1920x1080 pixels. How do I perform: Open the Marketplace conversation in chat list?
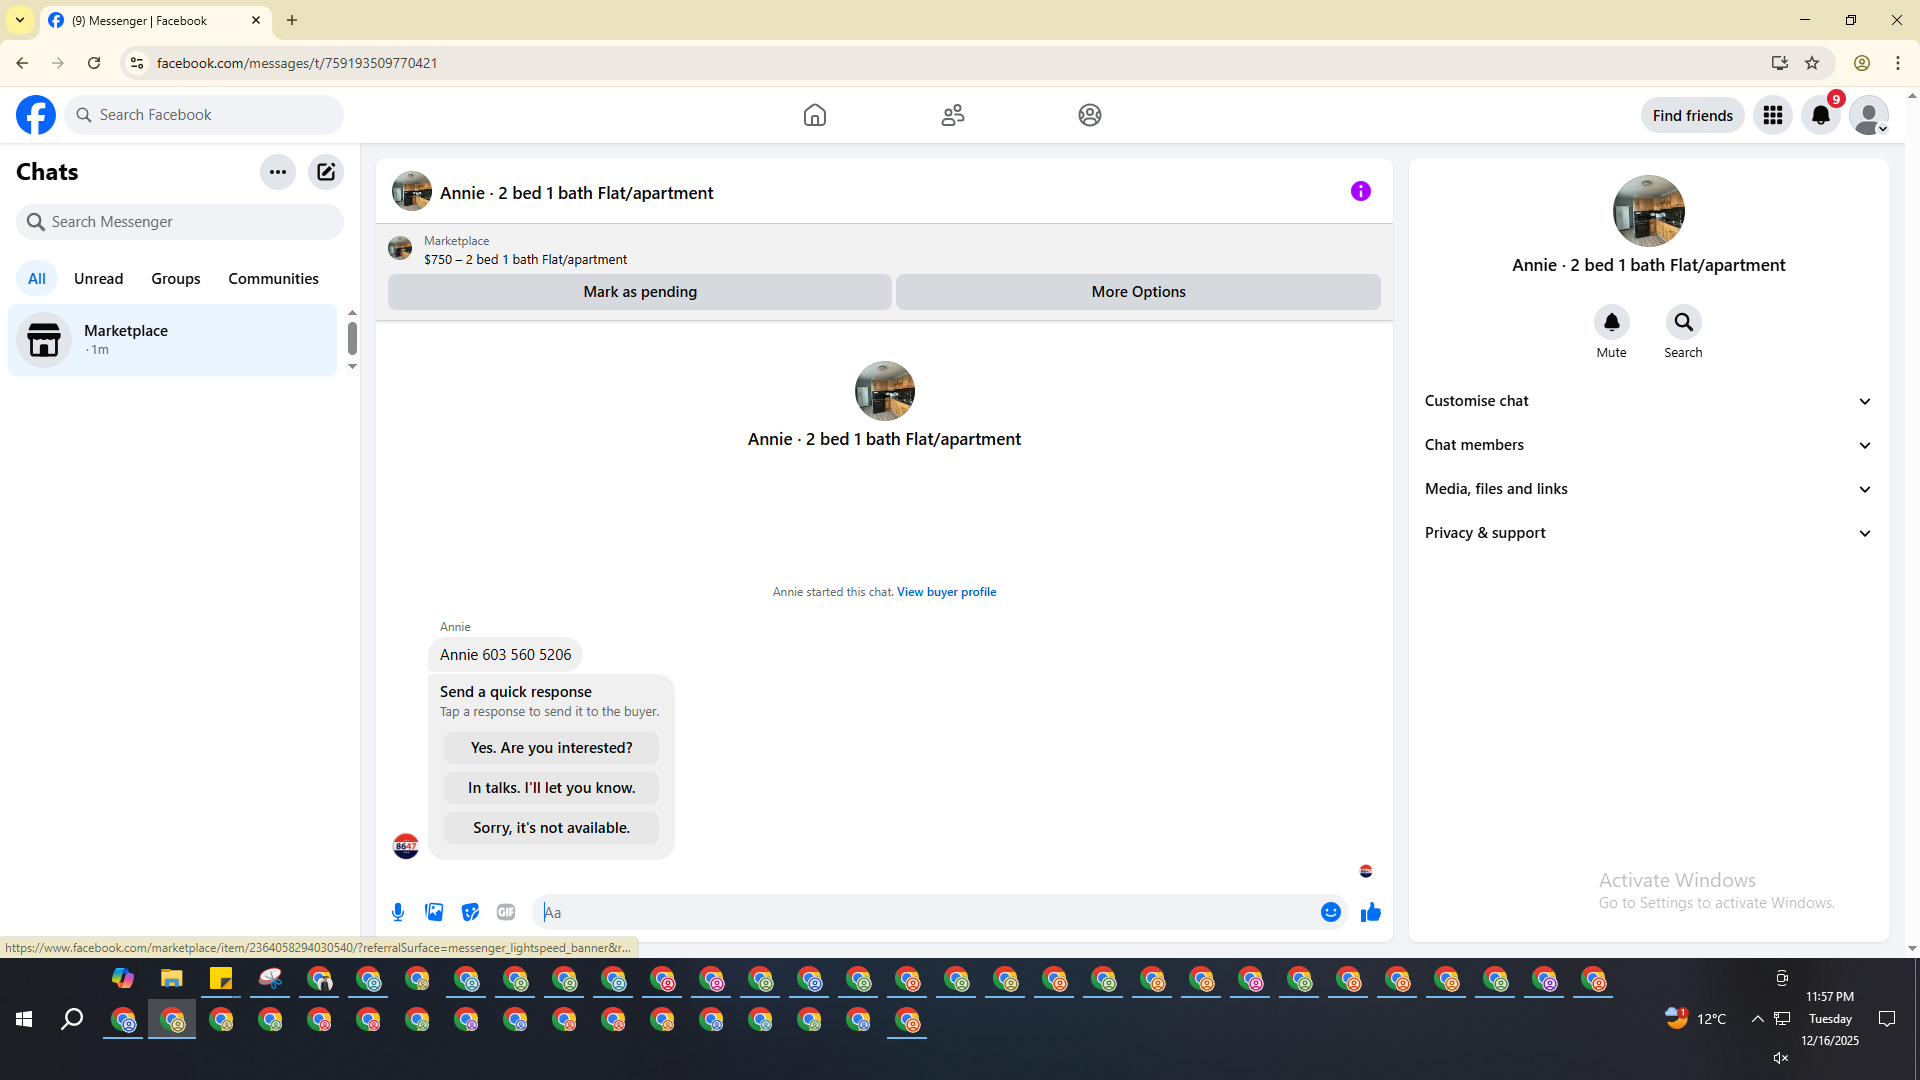173,340
